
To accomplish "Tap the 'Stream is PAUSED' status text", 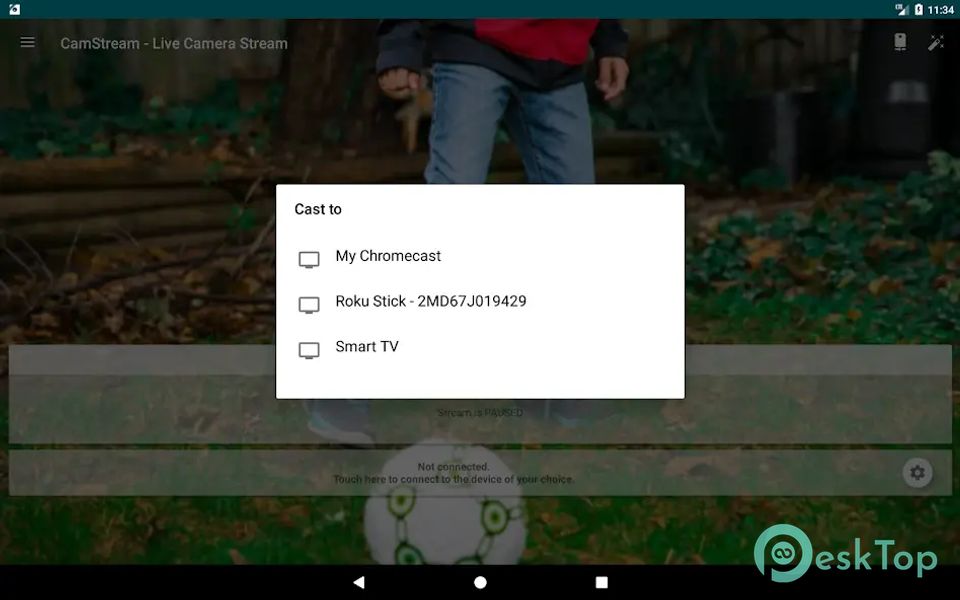I will click(480, 413).
